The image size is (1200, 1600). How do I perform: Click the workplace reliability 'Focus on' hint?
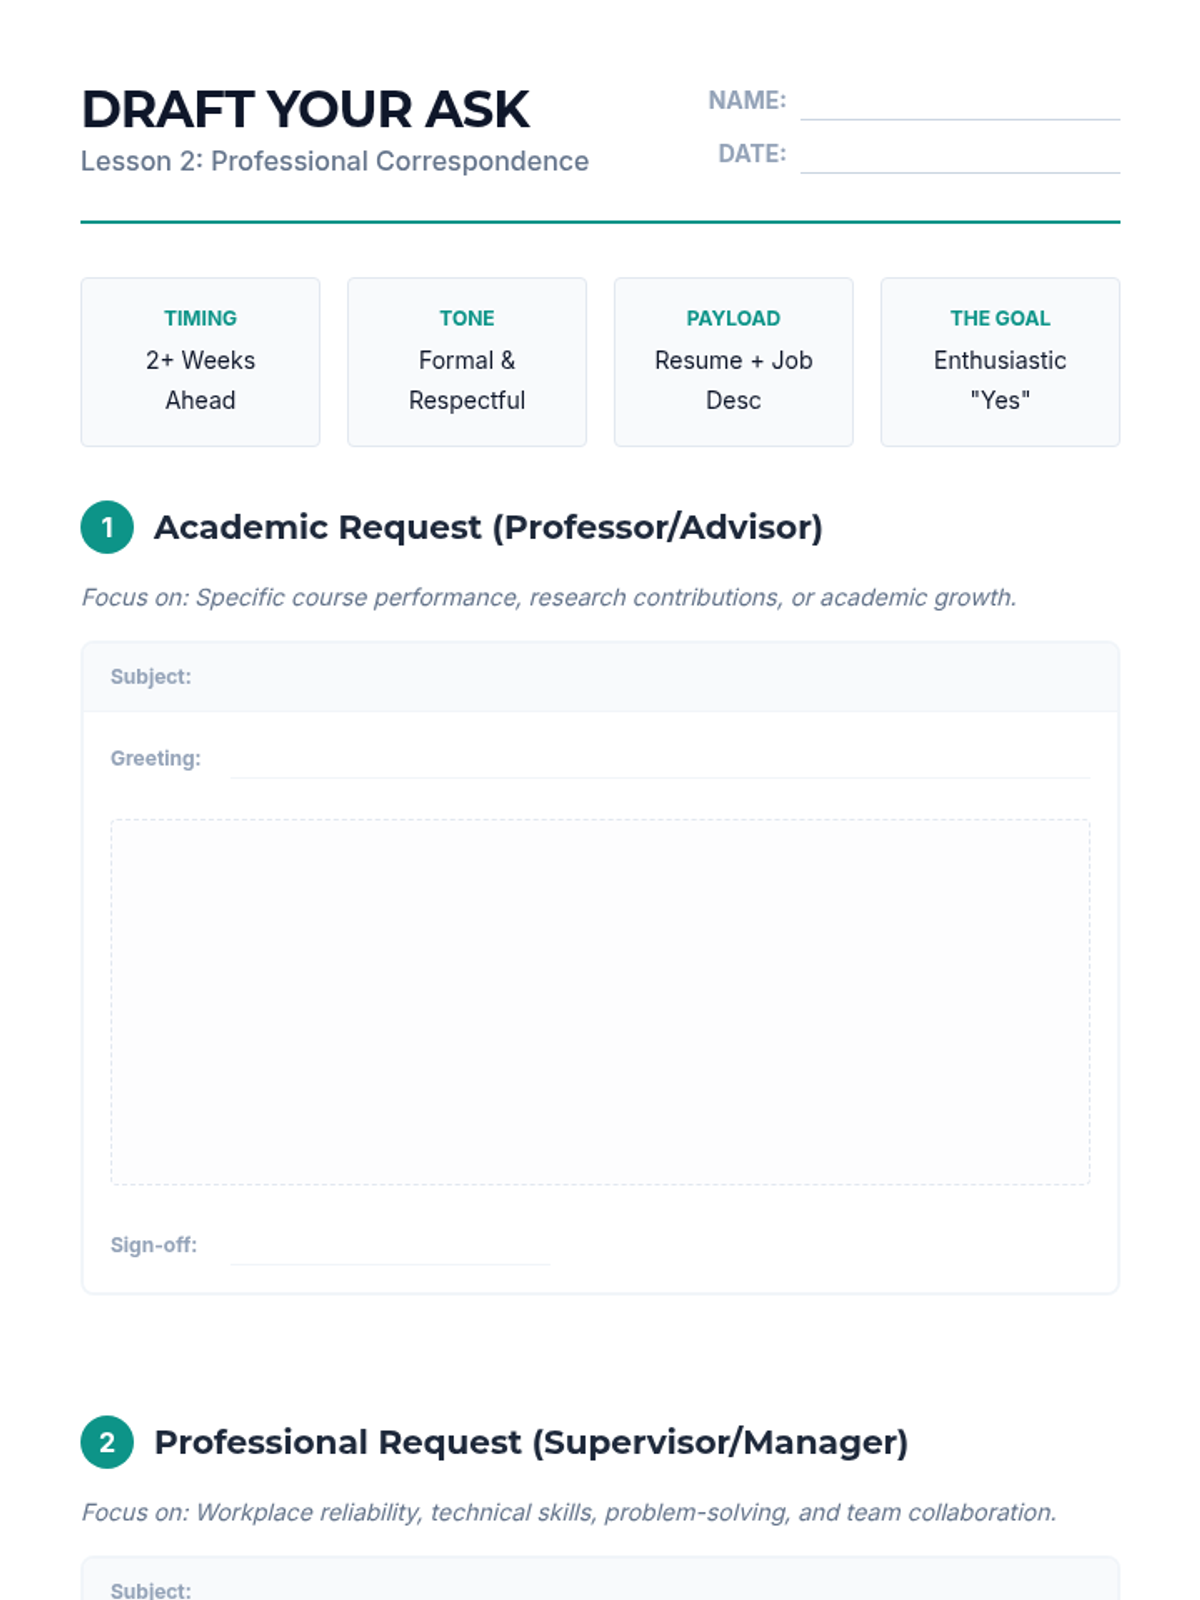point(569,1512)
